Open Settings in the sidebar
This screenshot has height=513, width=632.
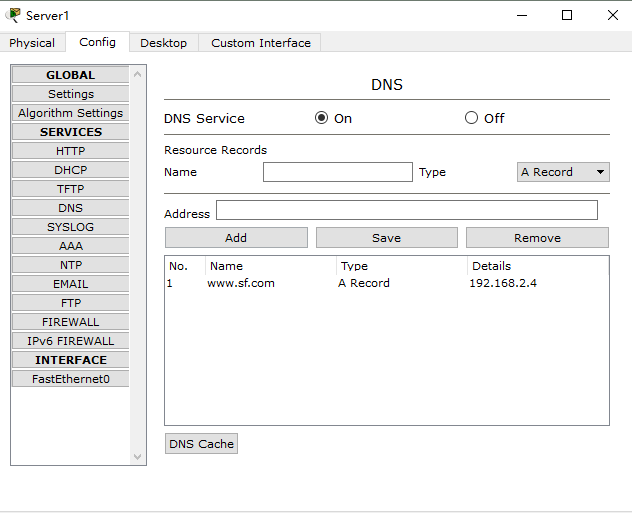[71, 94]
